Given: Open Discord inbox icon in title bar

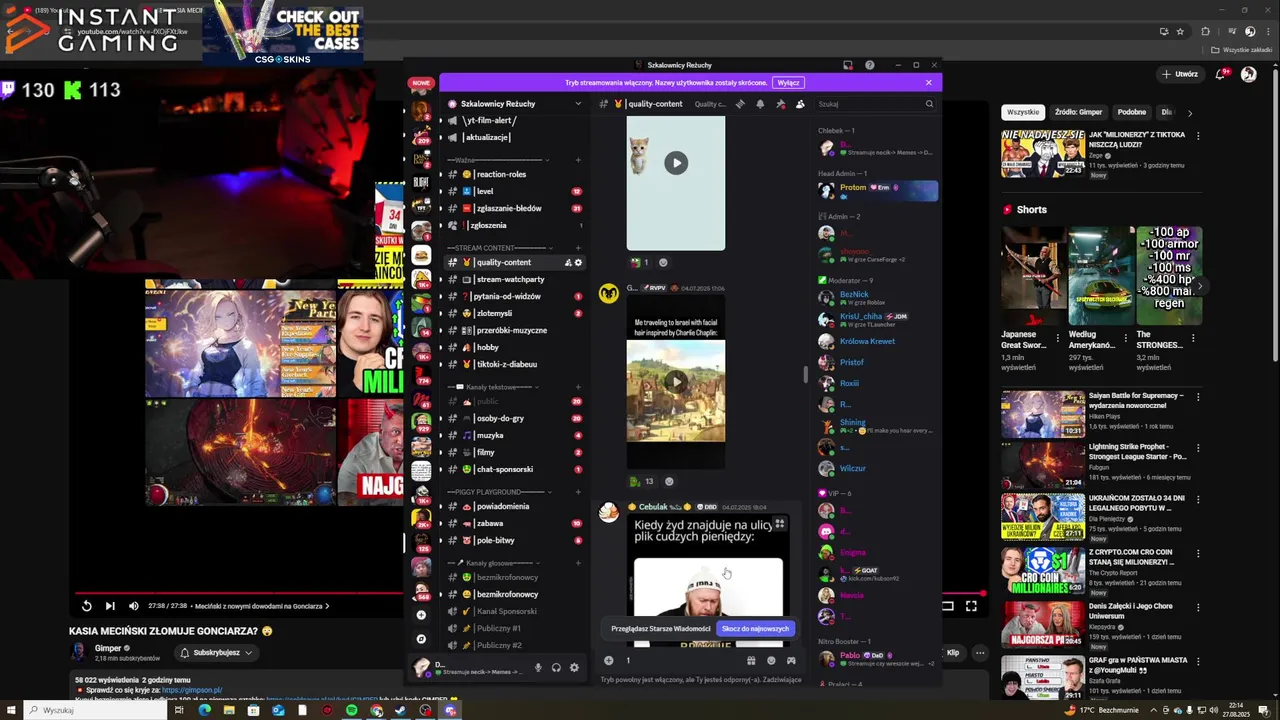Looking at the screenshot, I should (x=848, y=65).
